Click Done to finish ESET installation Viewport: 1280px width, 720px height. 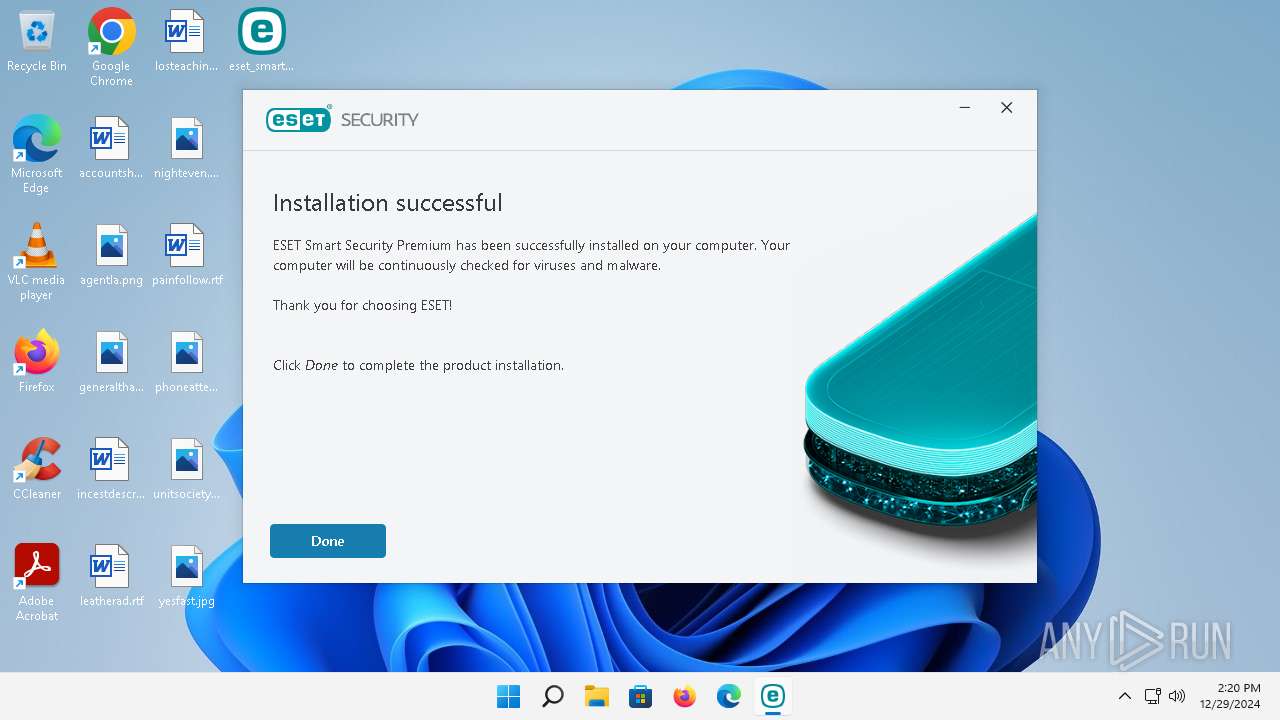pyautogui.click(x=327, y=541)
